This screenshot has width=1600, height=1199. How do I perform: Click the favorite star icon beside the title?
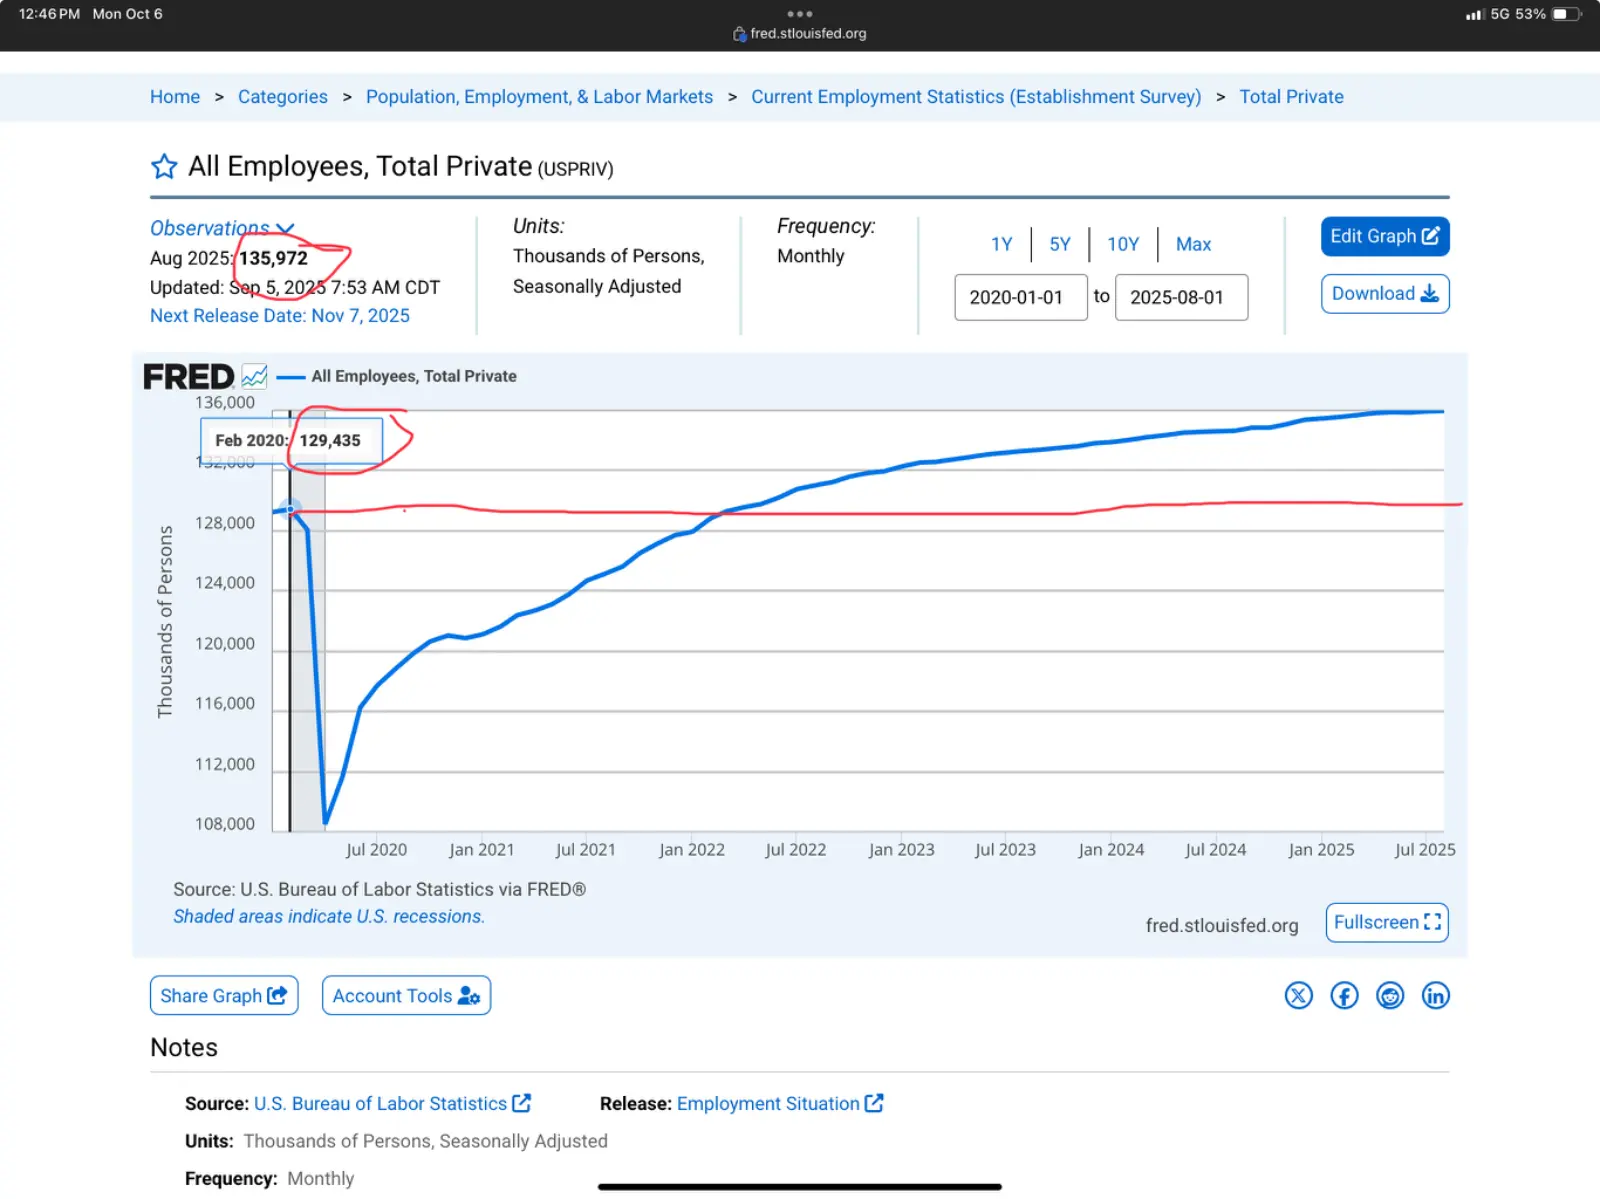click(164, 166)
